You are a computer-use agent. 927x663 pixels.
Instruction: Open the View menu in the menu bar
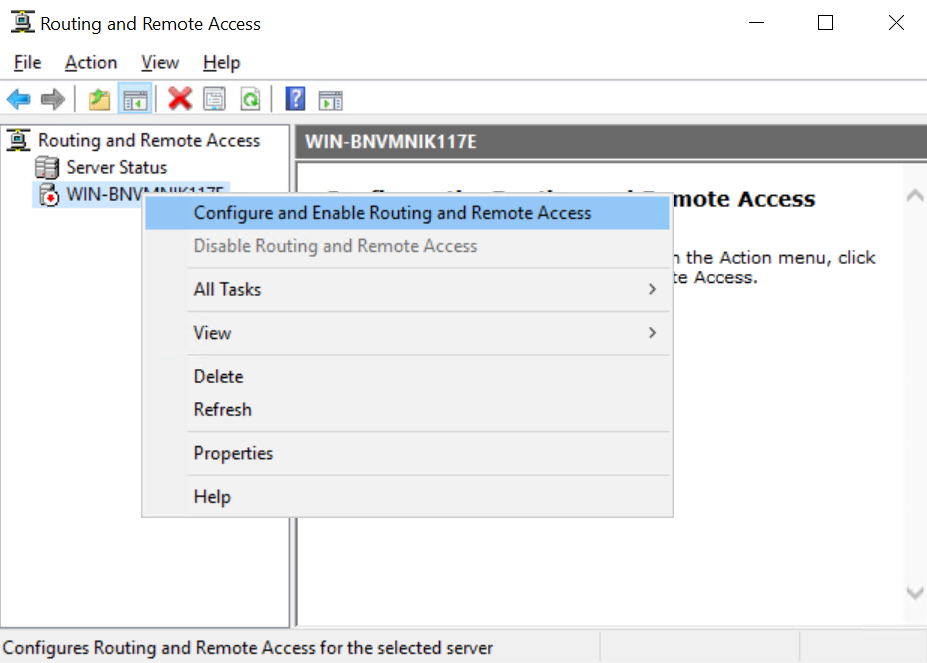[x=160, y=63]
